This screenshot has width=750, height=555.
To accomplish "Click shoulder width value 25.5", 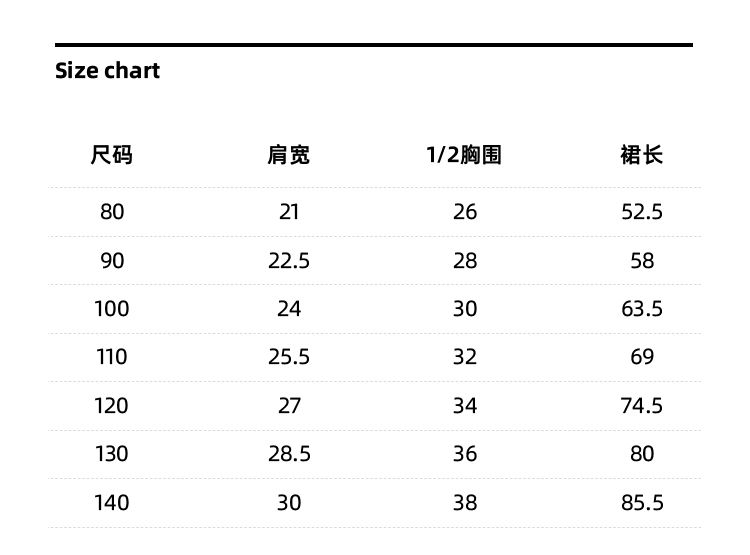I will pos(289,357).
